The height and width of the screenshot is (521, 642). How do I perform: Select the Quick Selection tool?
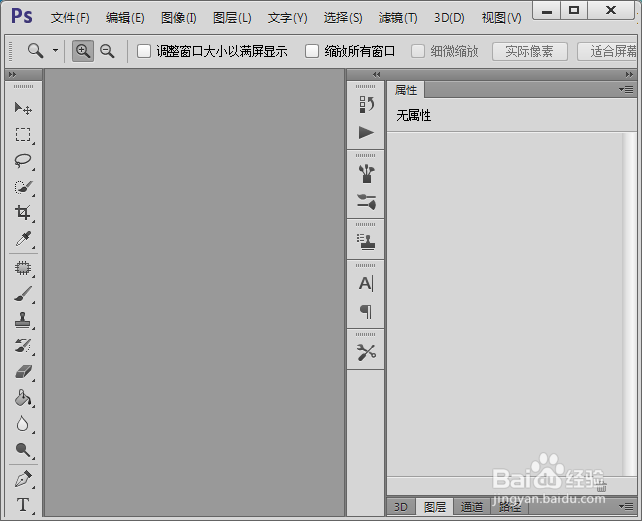point(23,187)
